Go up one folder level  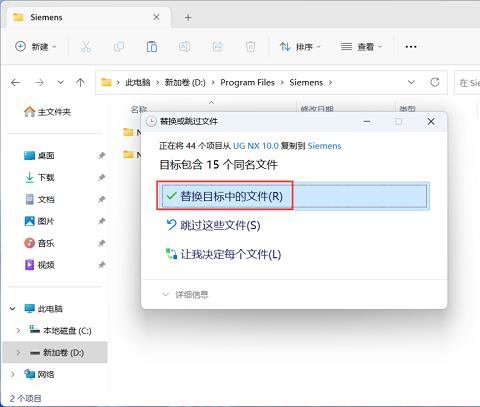80,82
